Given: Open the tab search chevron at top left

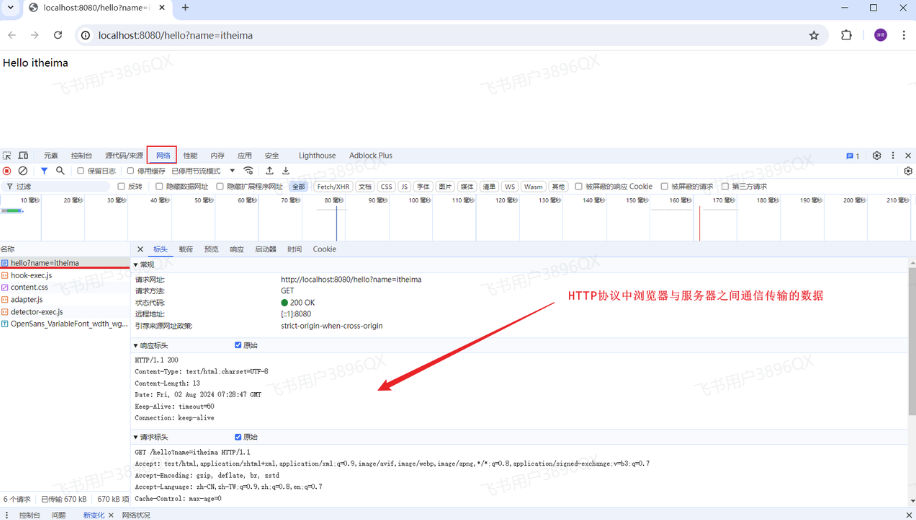Looking at the screenshot, I should [x=11, y=8].
